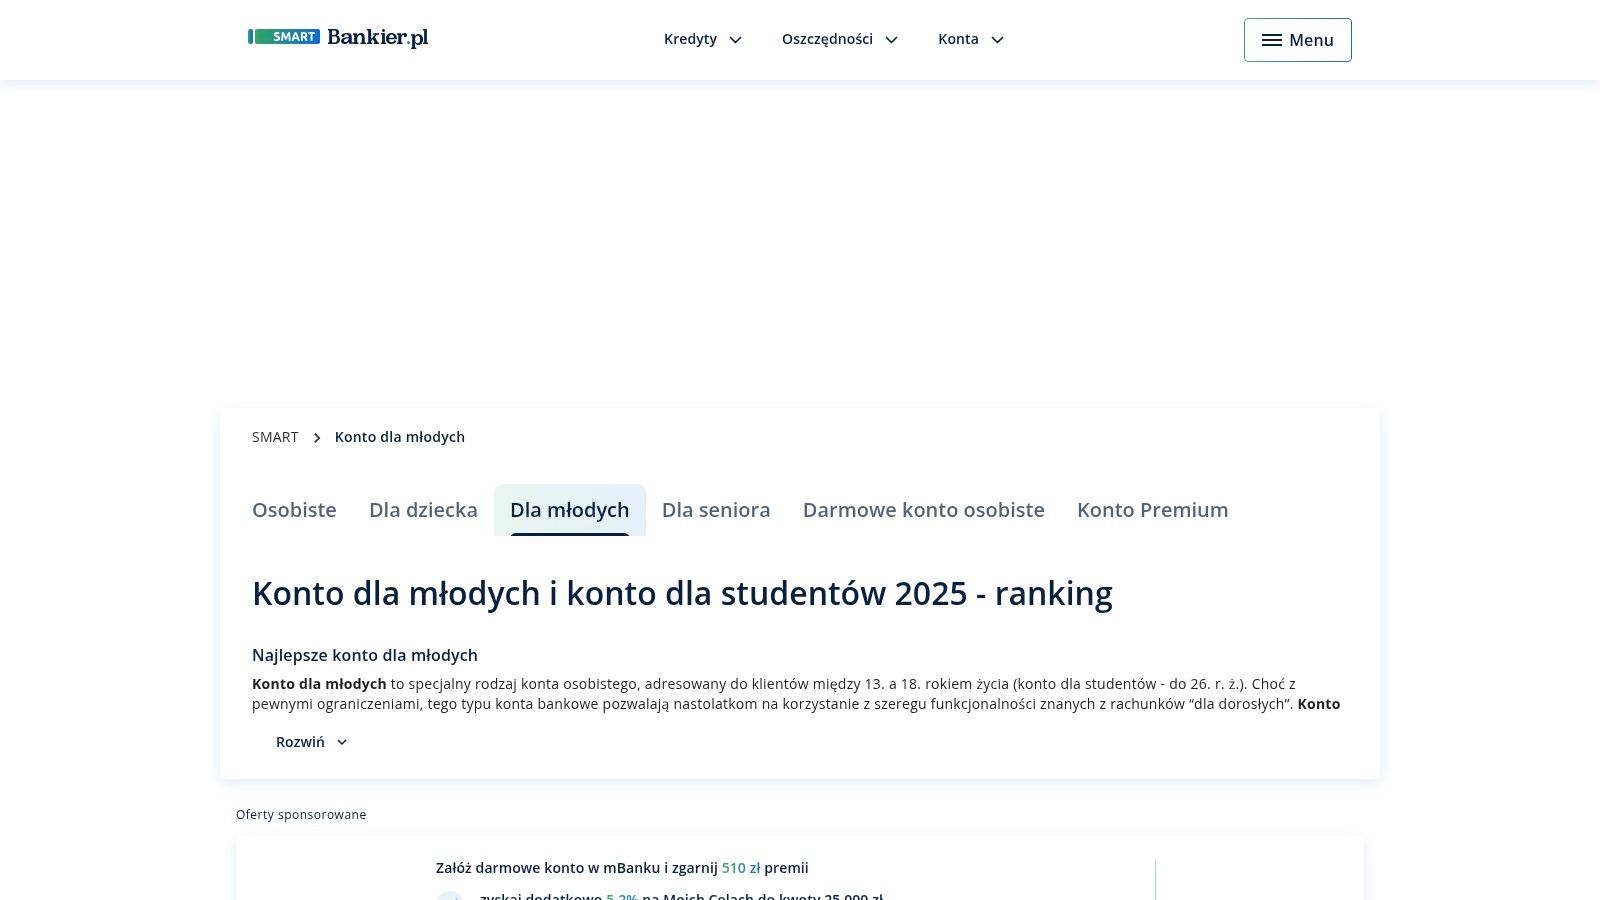Viewport: 1600px width, 900px height.
Task: Switch to the Osobiste tab
Action: [294, 510]
